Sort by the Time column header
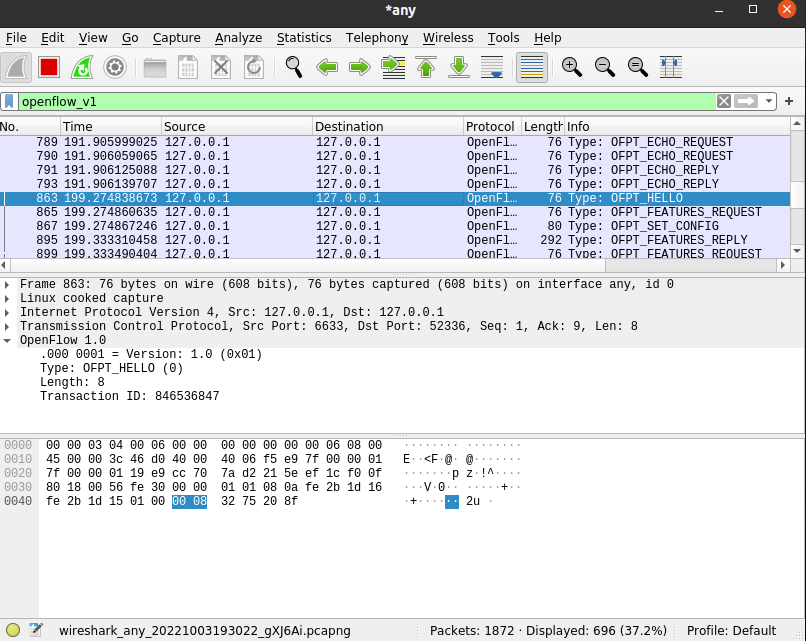 [111, 126]
